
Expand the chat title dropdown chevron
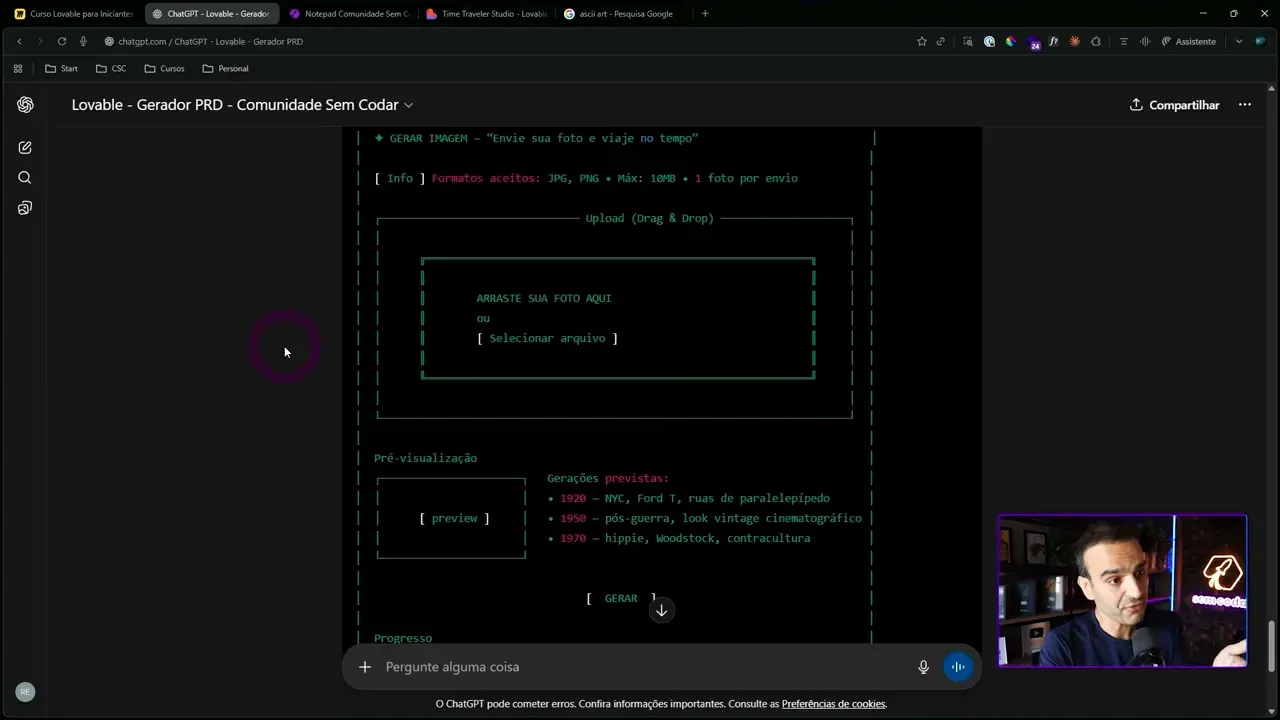pos(408,104)
